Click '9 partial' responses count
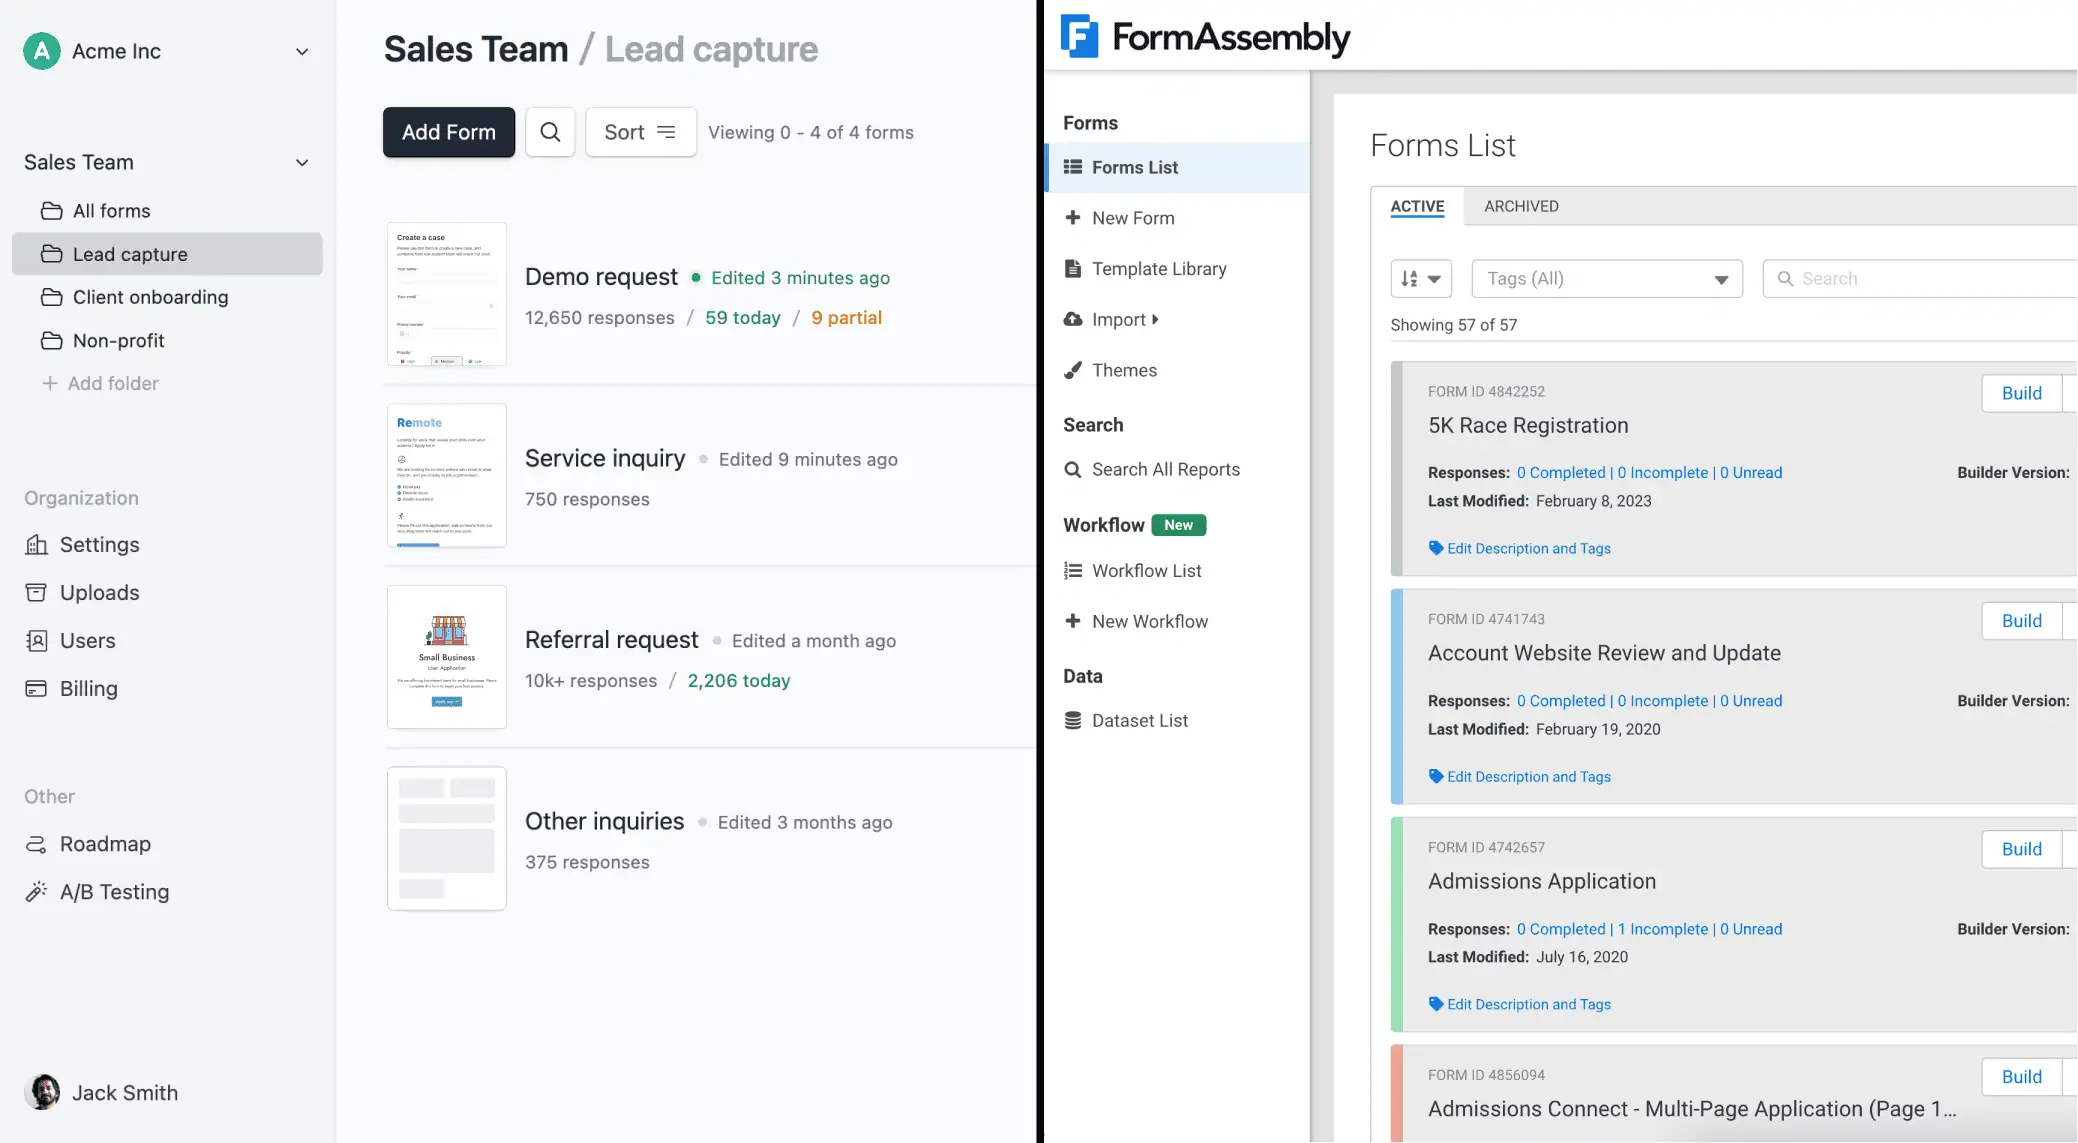The height and width of the screenshot is (1143, 2078). (846, 318)
